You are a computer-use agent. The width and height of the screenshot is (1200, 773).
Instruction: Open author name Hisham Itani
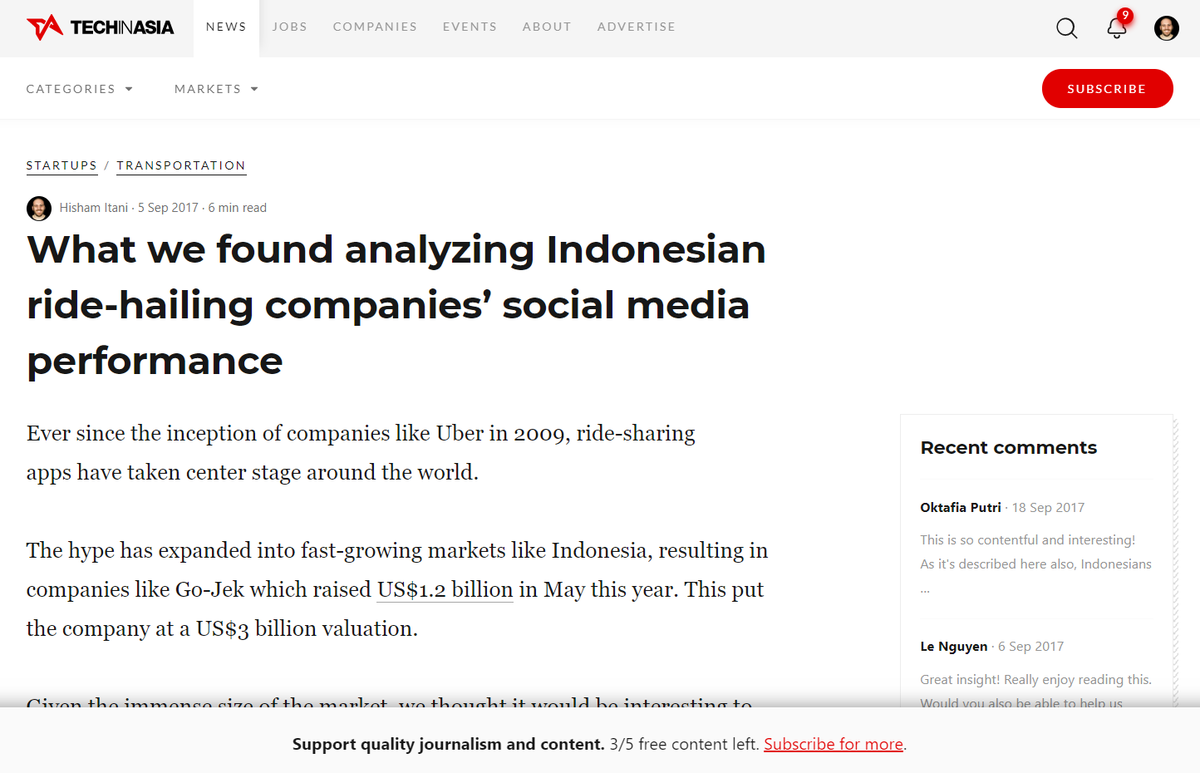pyautogui.click(x=94, y=208)
